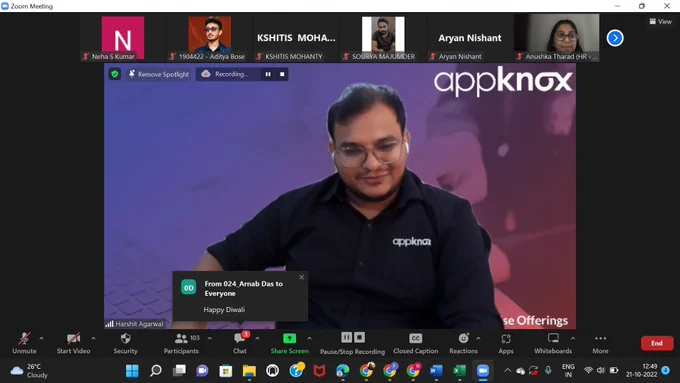Viewport: 680px width, 383px height.
Task: Pause recording from the bottom toolbar
Action: 347,337
